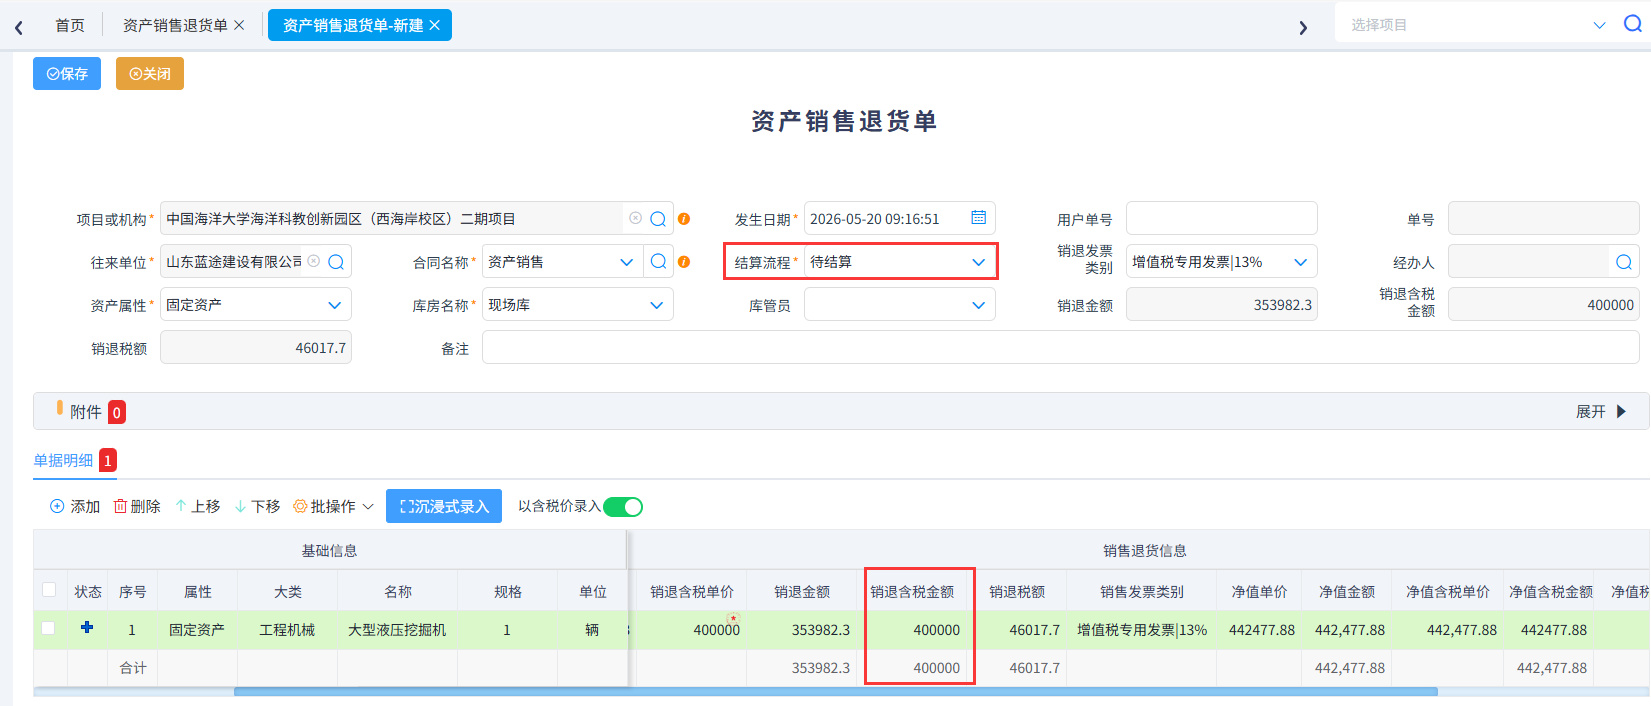
Task: Switch to the 资产销售退货单 tab
Action: pyautogui.click(x=175, y=25)
